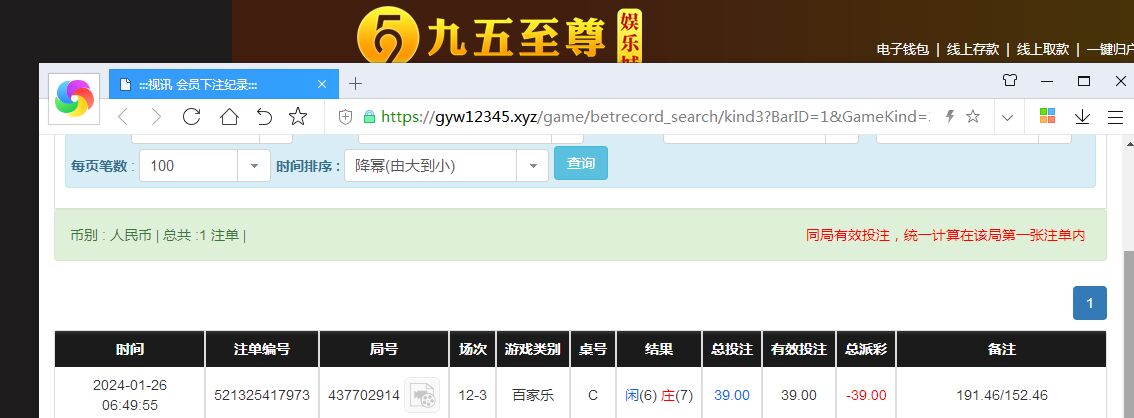This screenshot has width=1134, height=418.
Task: Maximize the browser window
Action: tap(1083, 81)
